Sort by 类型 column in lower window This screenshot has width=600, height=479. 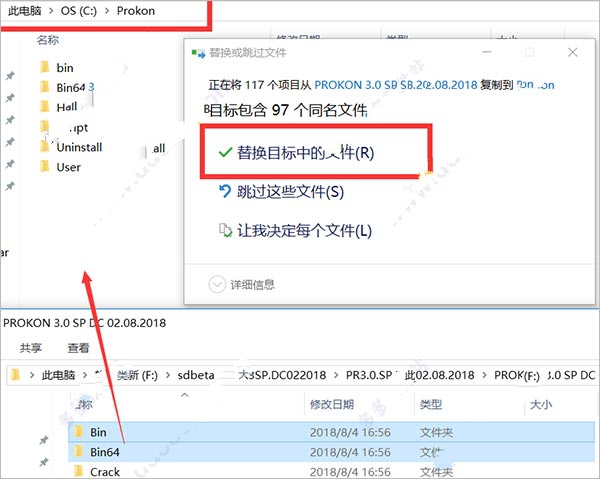[x=431, y=404]
